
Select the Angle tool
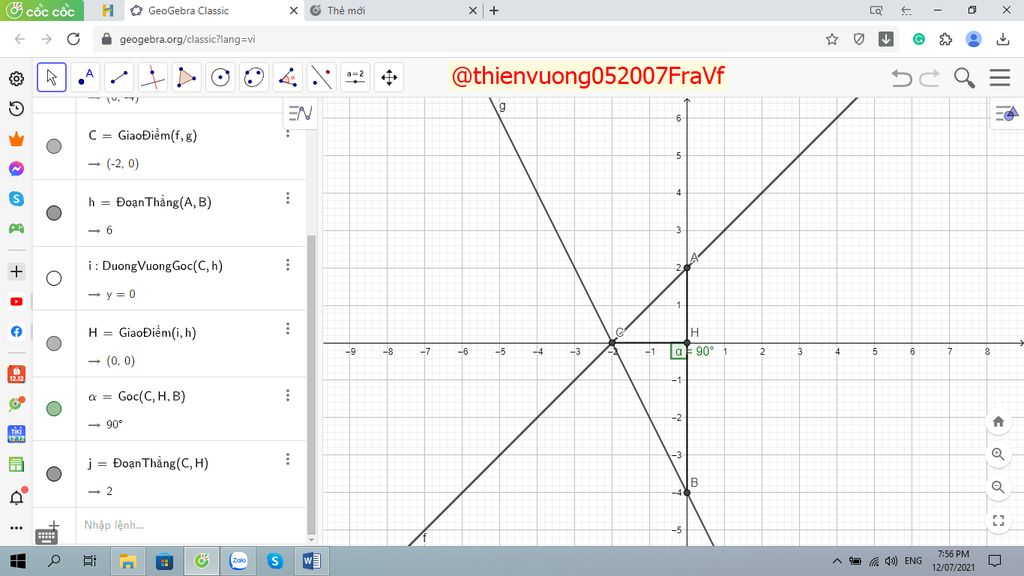288,78
